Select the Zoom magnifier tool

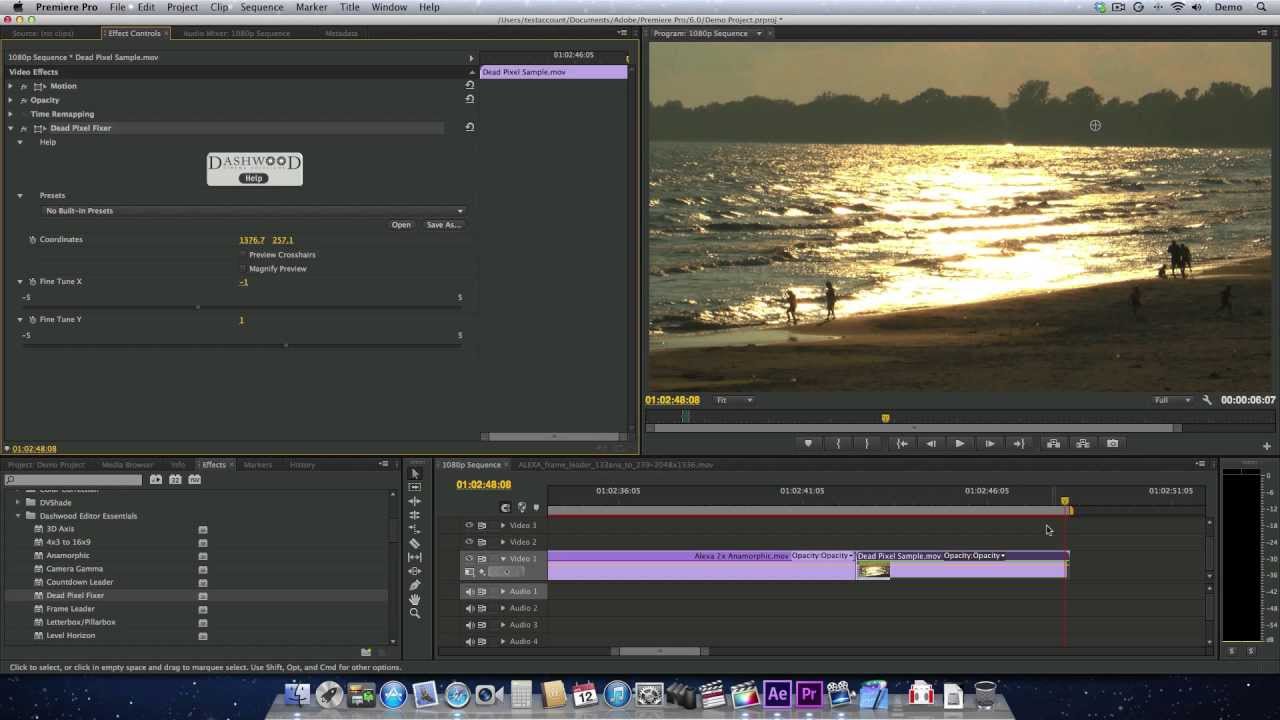point(415,613)
